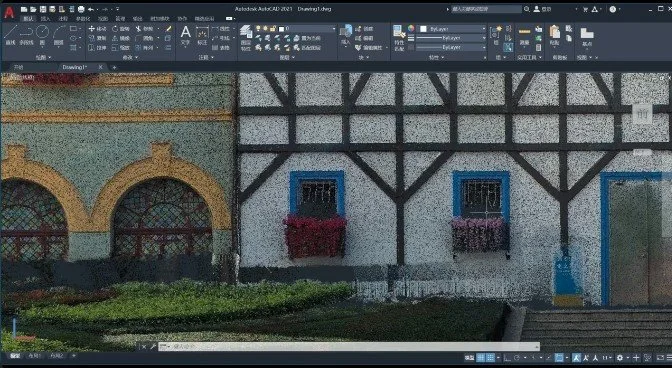
Task: Open the object color wheel swatch
Action: coord(411,29)
